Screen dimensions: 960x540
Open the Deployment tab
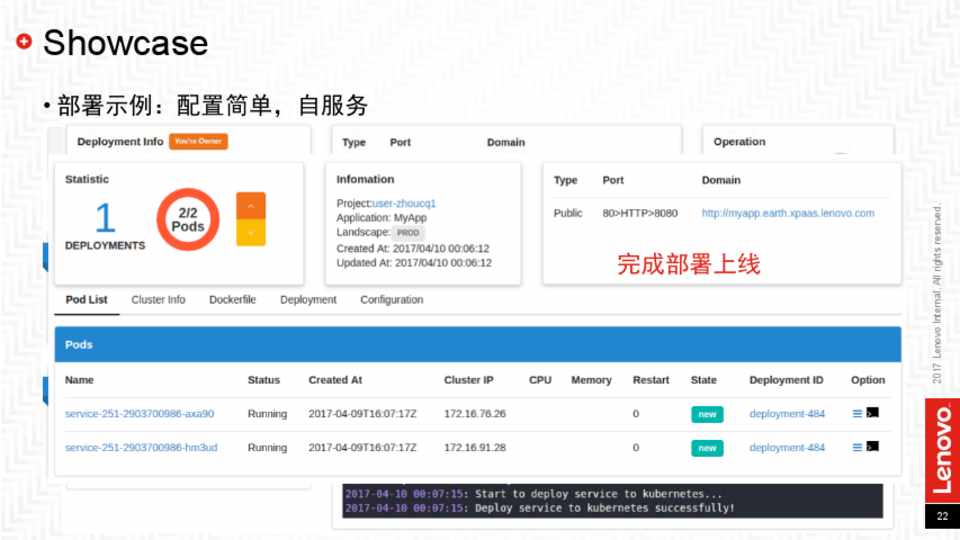tap(308, 300)
